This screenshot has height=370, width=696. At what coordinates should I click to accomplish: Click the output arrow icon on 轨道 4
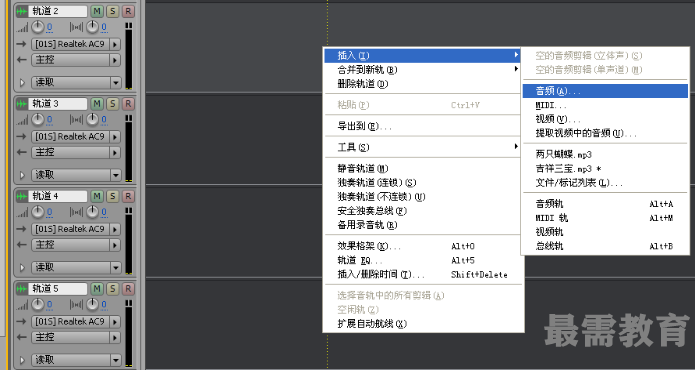(21, 244)
